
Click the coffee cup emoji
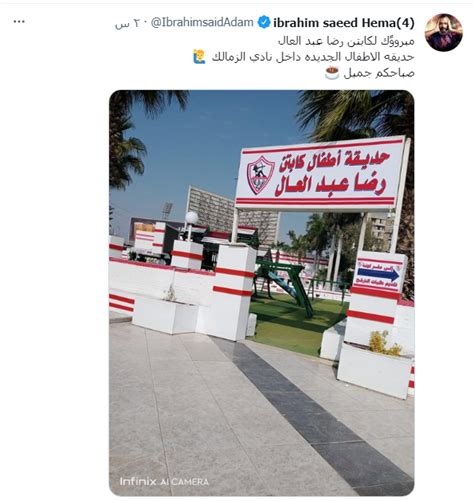(x=332, y=73)
